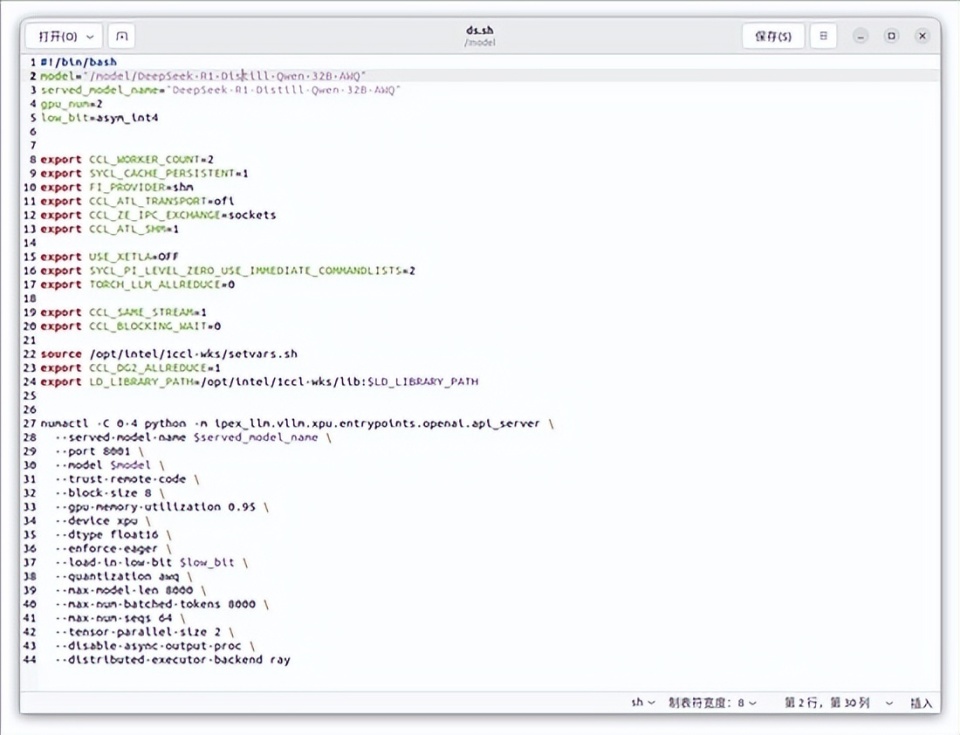Open the hamburger menu icon
Image resolution: width=960 pixels, height=735 pixels.
click(823, 36)
